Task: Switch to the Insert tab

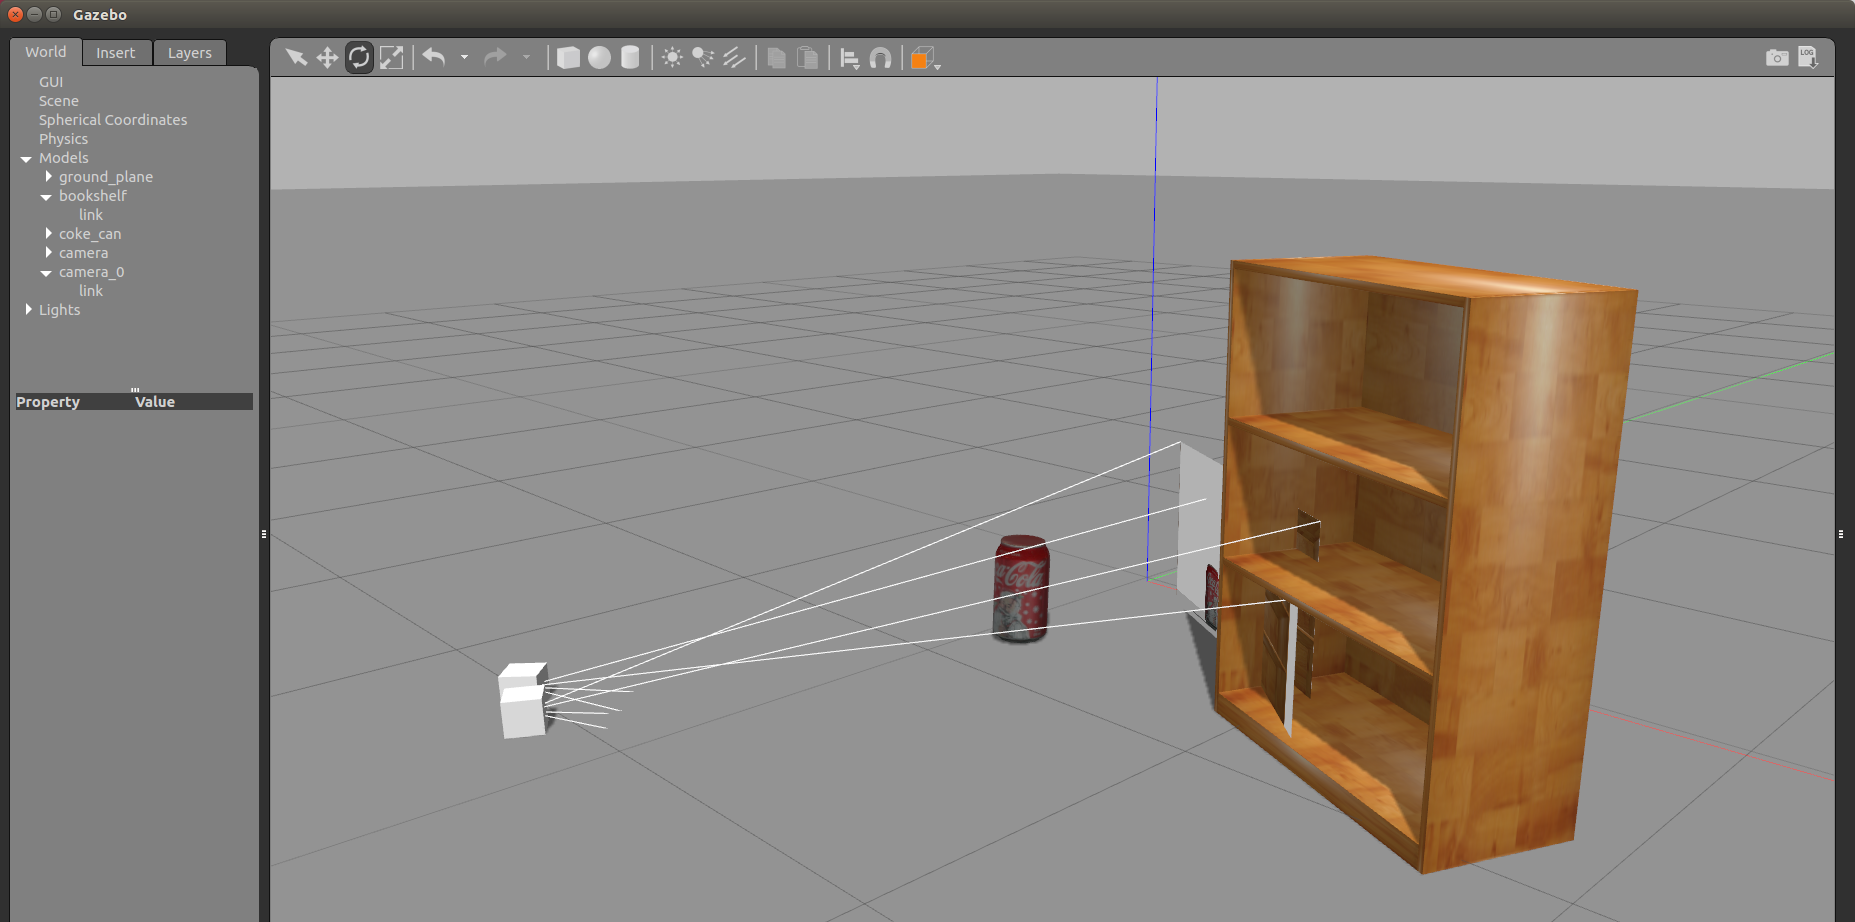Action: [116, 52]
